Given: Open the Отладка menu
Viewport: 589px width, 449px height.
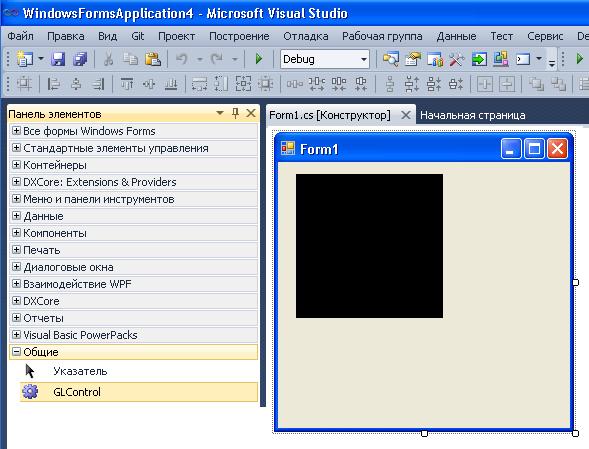Looking at the screenshot, I should [x=305, y=36].
